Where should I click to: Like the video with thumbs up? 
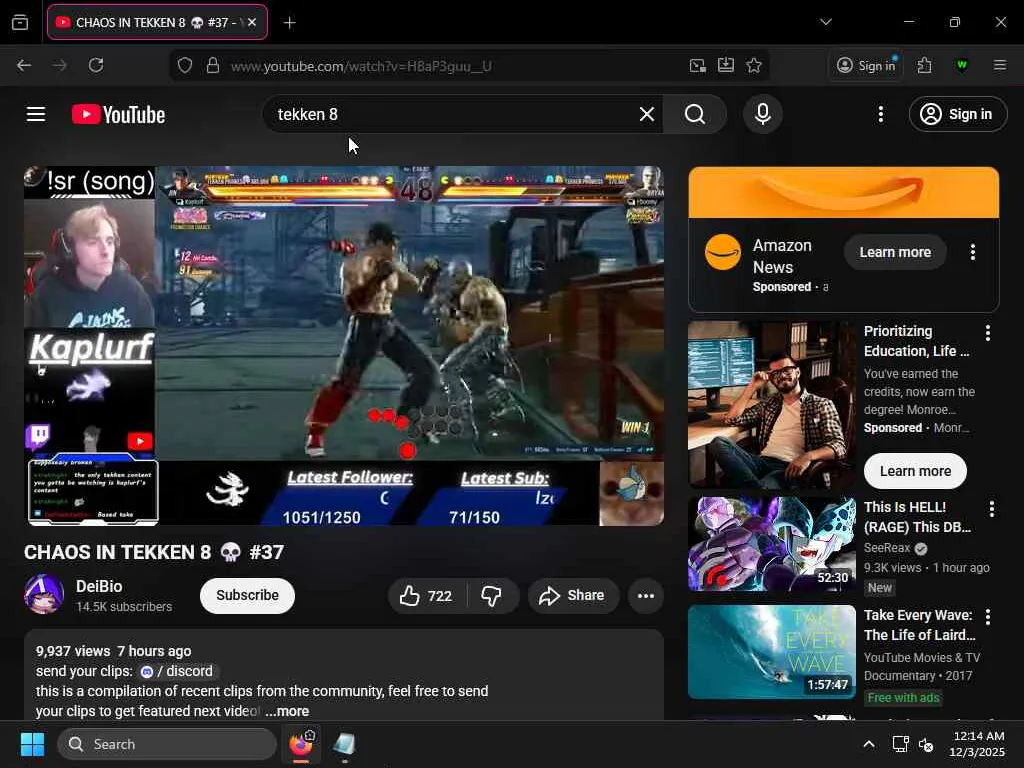[x=427, y=596]
